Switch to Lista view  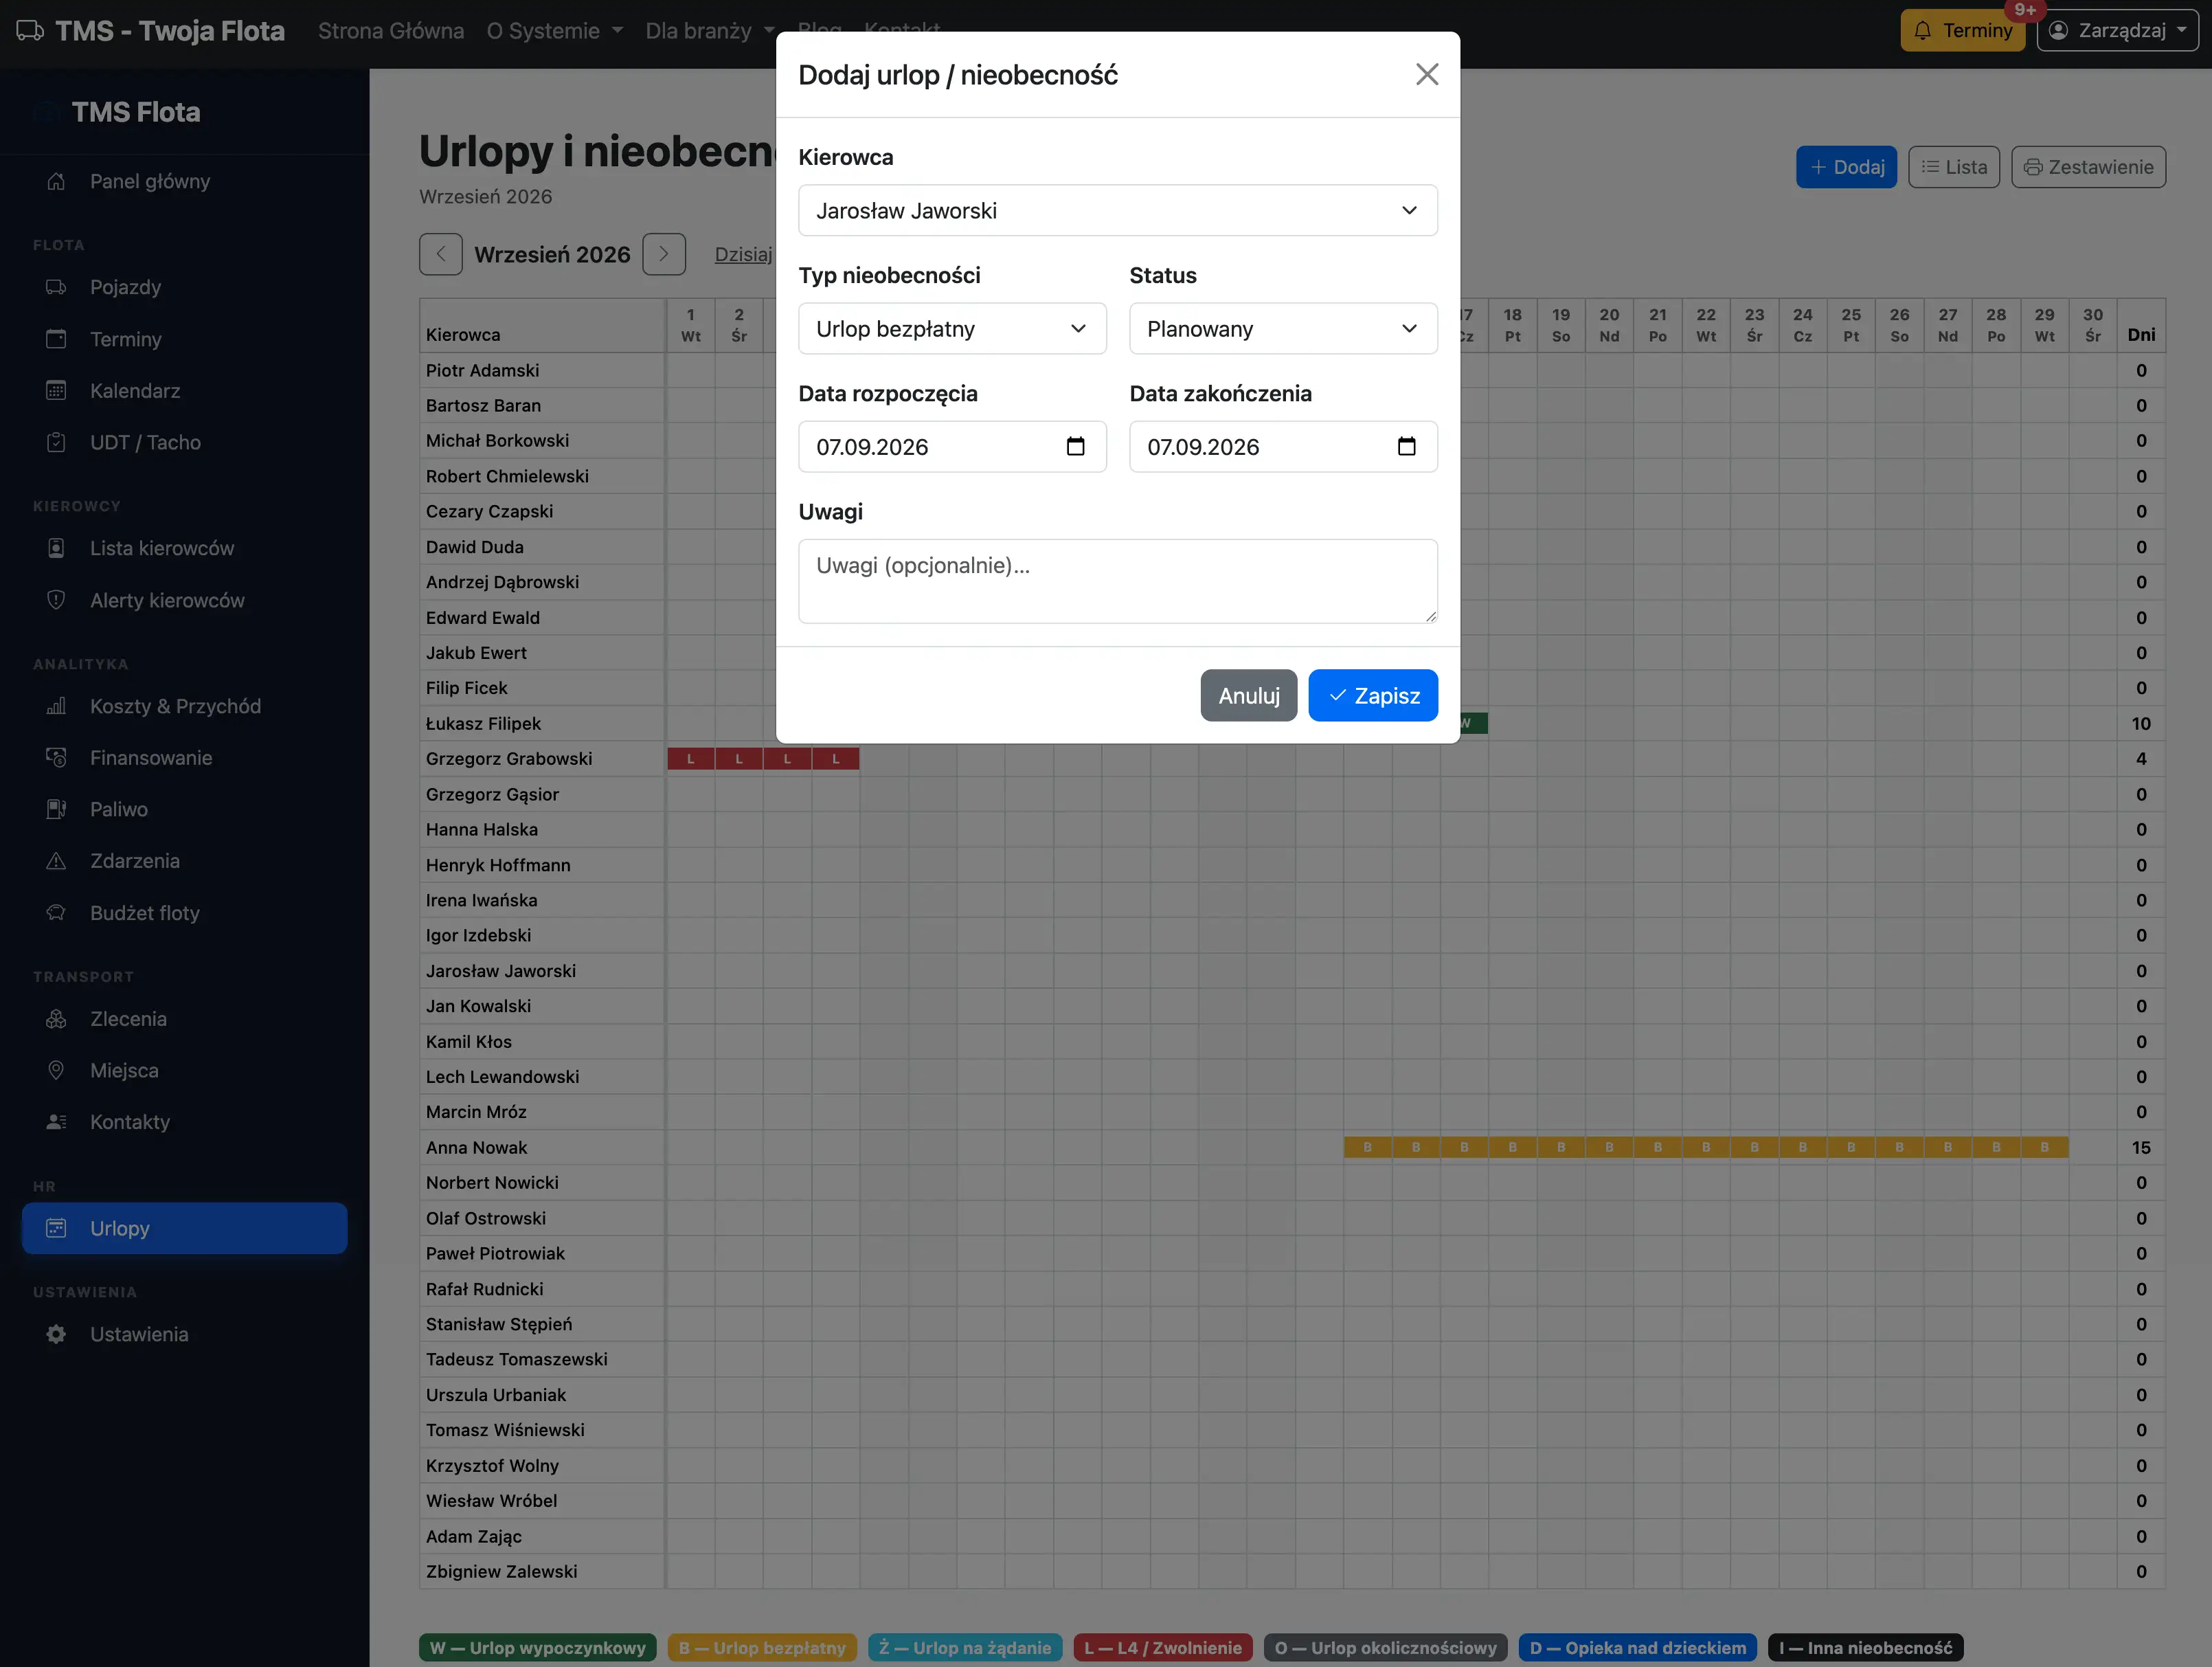coord(1953,167)
